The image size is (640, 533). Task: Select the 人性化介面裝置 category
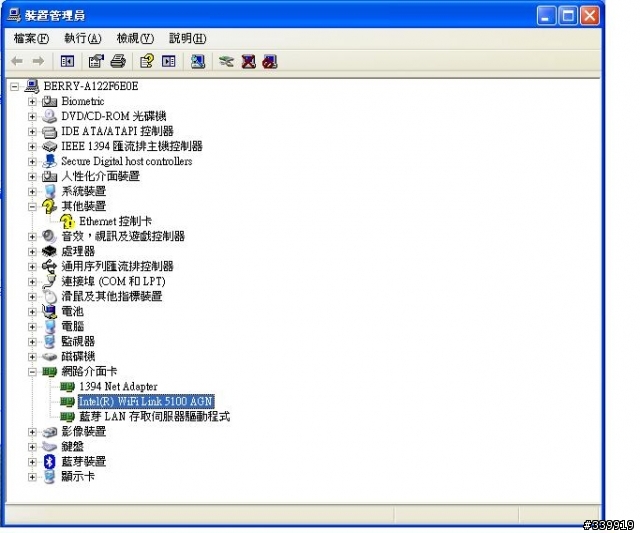coord(101,176)
